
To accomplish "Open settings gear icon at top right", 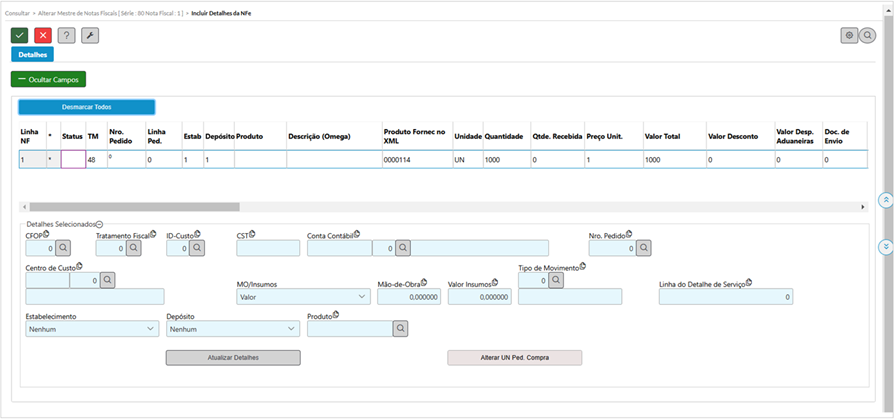I will (x=849, y=35).
